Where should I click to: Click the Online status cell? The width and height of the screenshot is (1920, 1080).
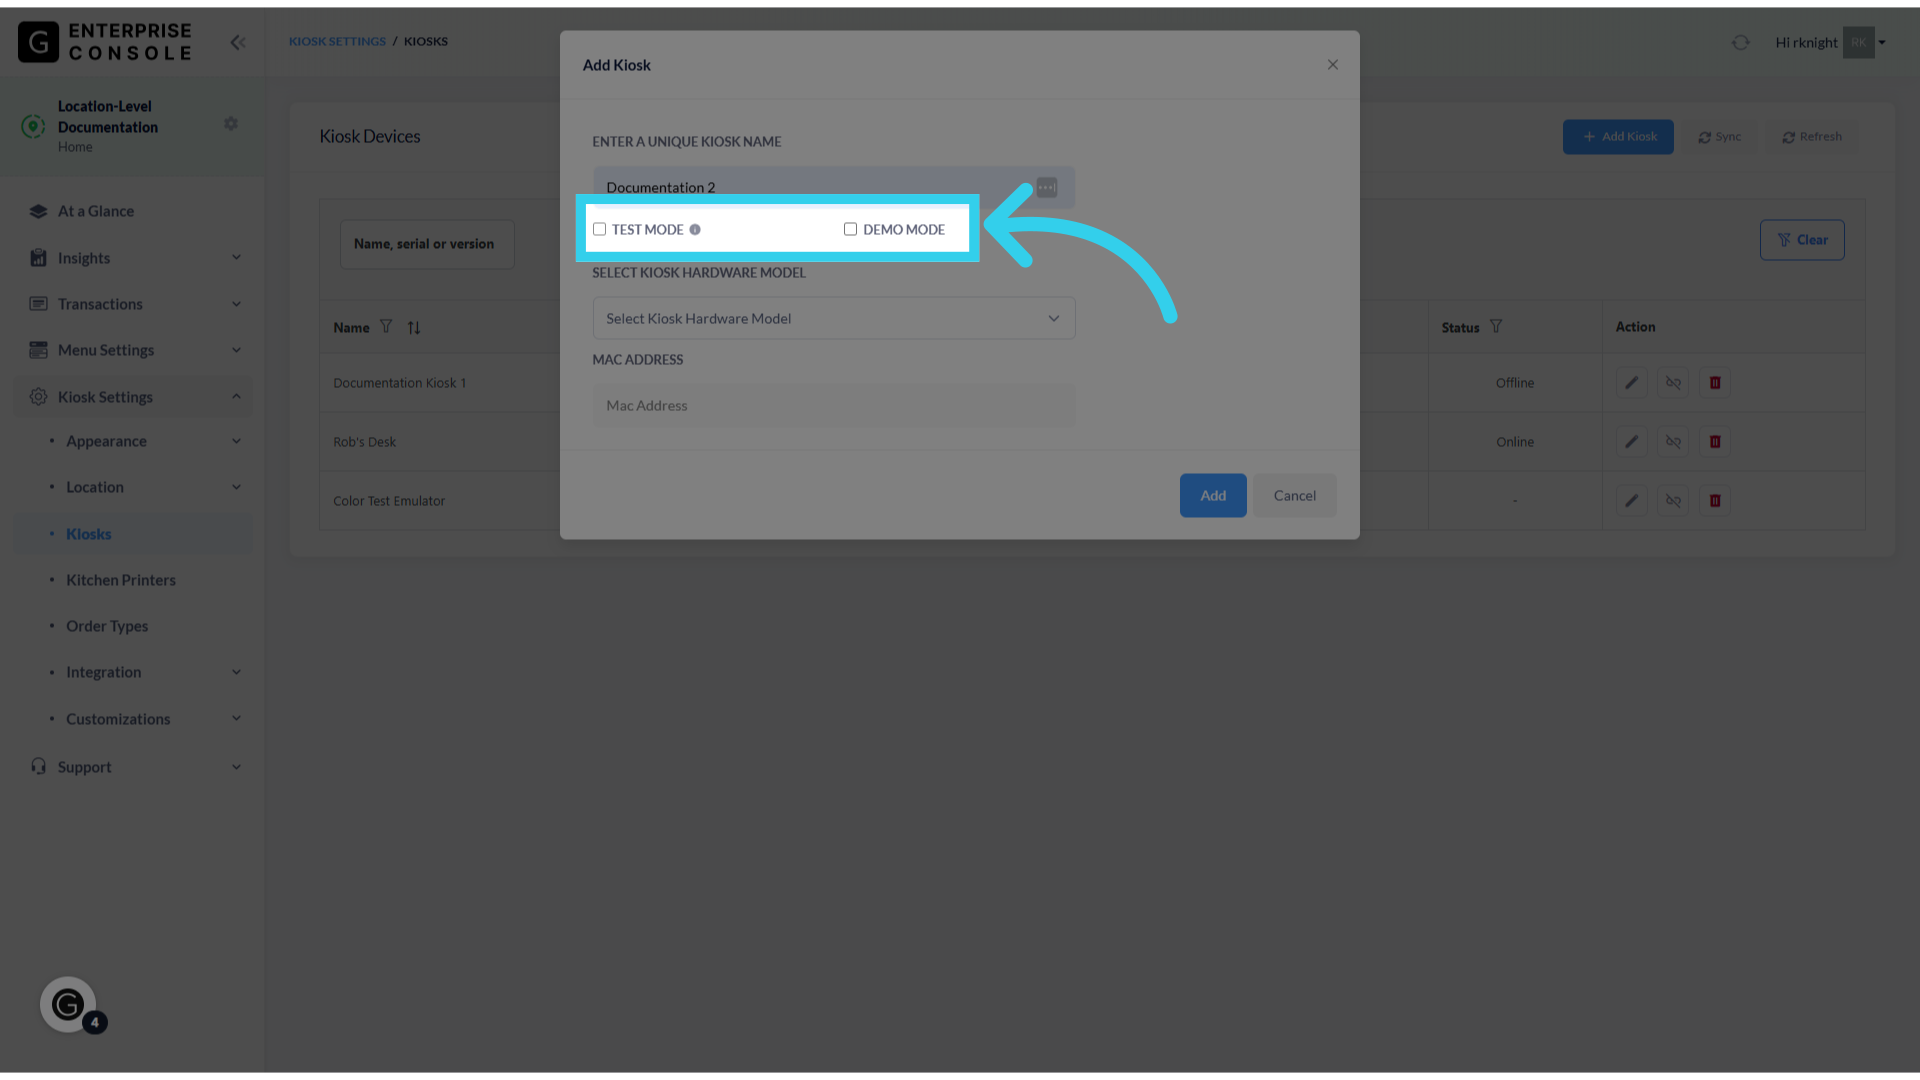point(1514,442)
